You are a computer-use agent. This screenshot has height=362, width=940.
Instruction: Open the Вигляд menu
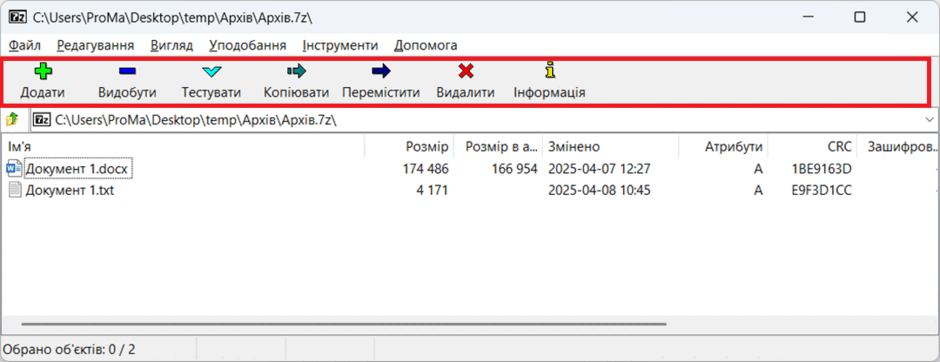pyautogui.click(x=171, y=45)
